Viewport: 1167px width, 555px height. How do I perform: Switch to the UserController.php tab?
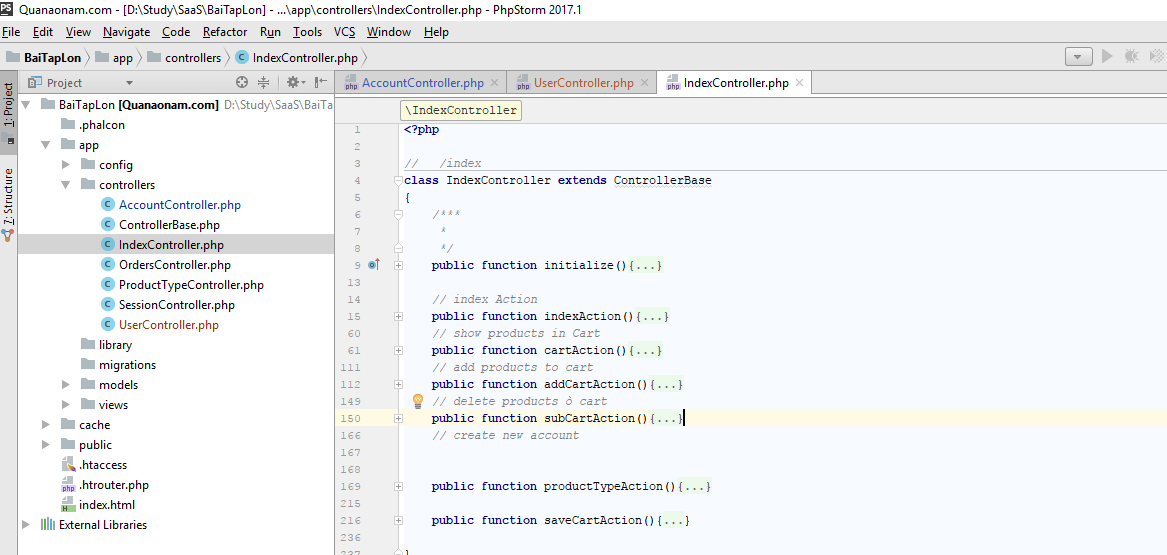tap(583, 83)
